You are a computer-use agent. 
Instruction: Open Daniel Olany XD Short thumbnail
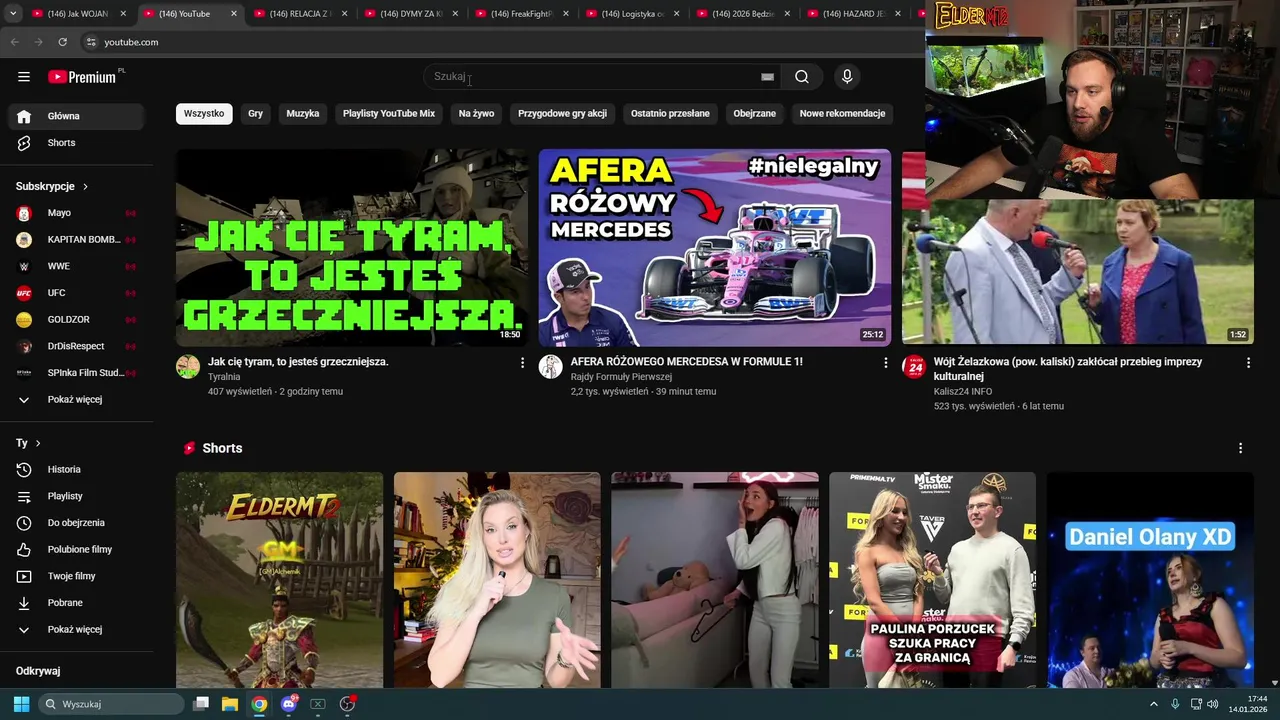[x=1150, y=580]
